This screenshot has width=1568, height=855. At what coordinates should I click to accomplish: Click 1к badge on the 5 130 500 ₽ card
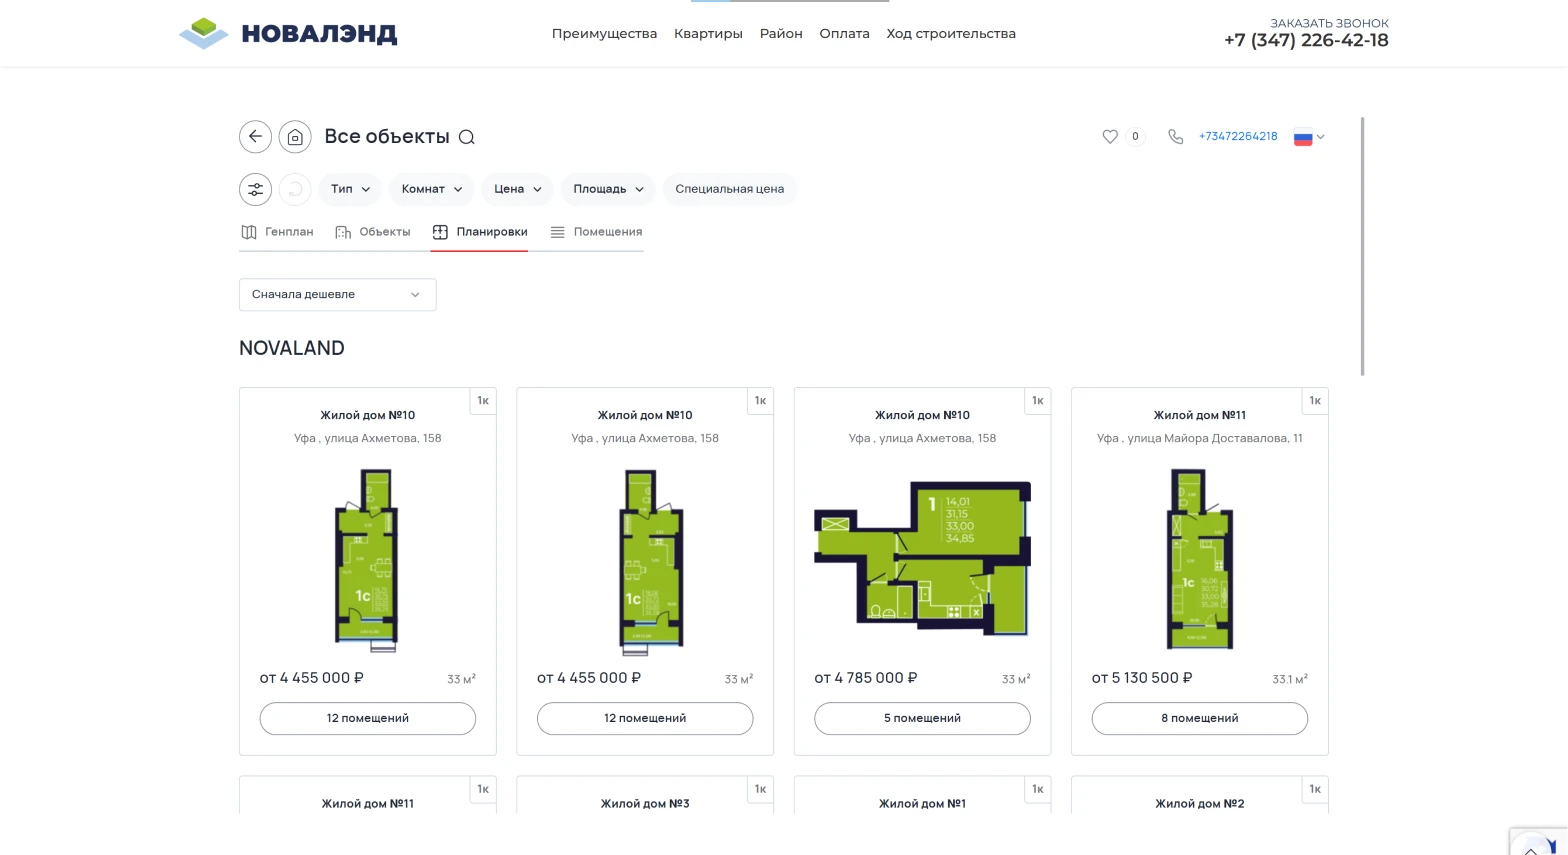pyautogui.click(x=1315, y=401)
